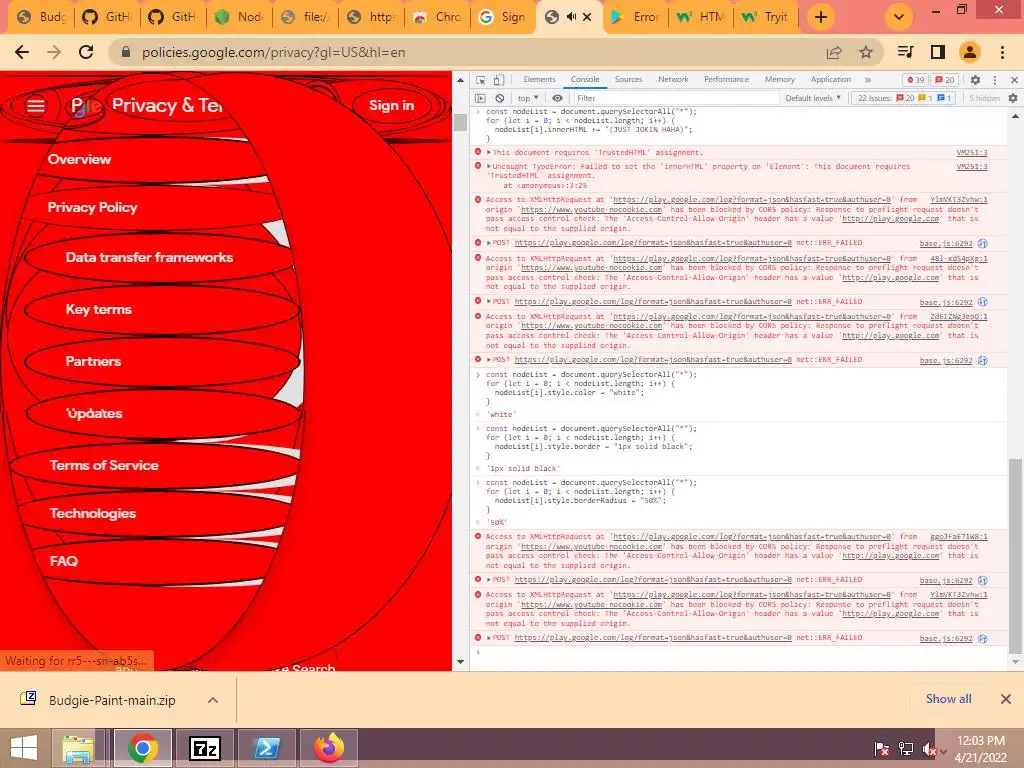
Task: Click the address bar URL
Action: (x=274, y=52)
